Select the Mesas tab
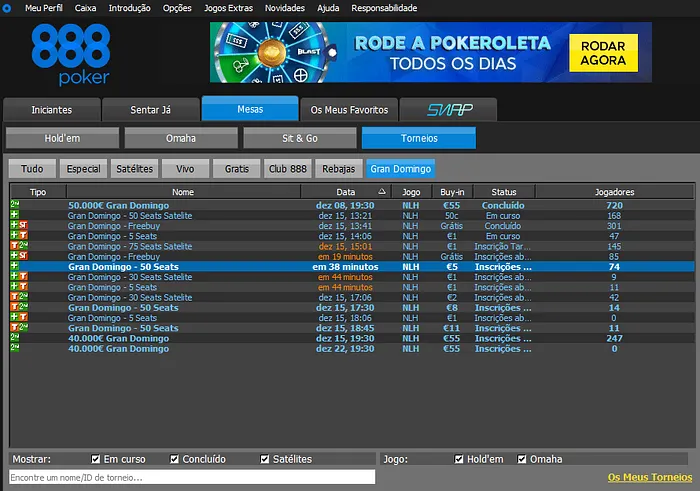This screenshot has width=700, height=491. pyautogui.click(x=250, y=109)
